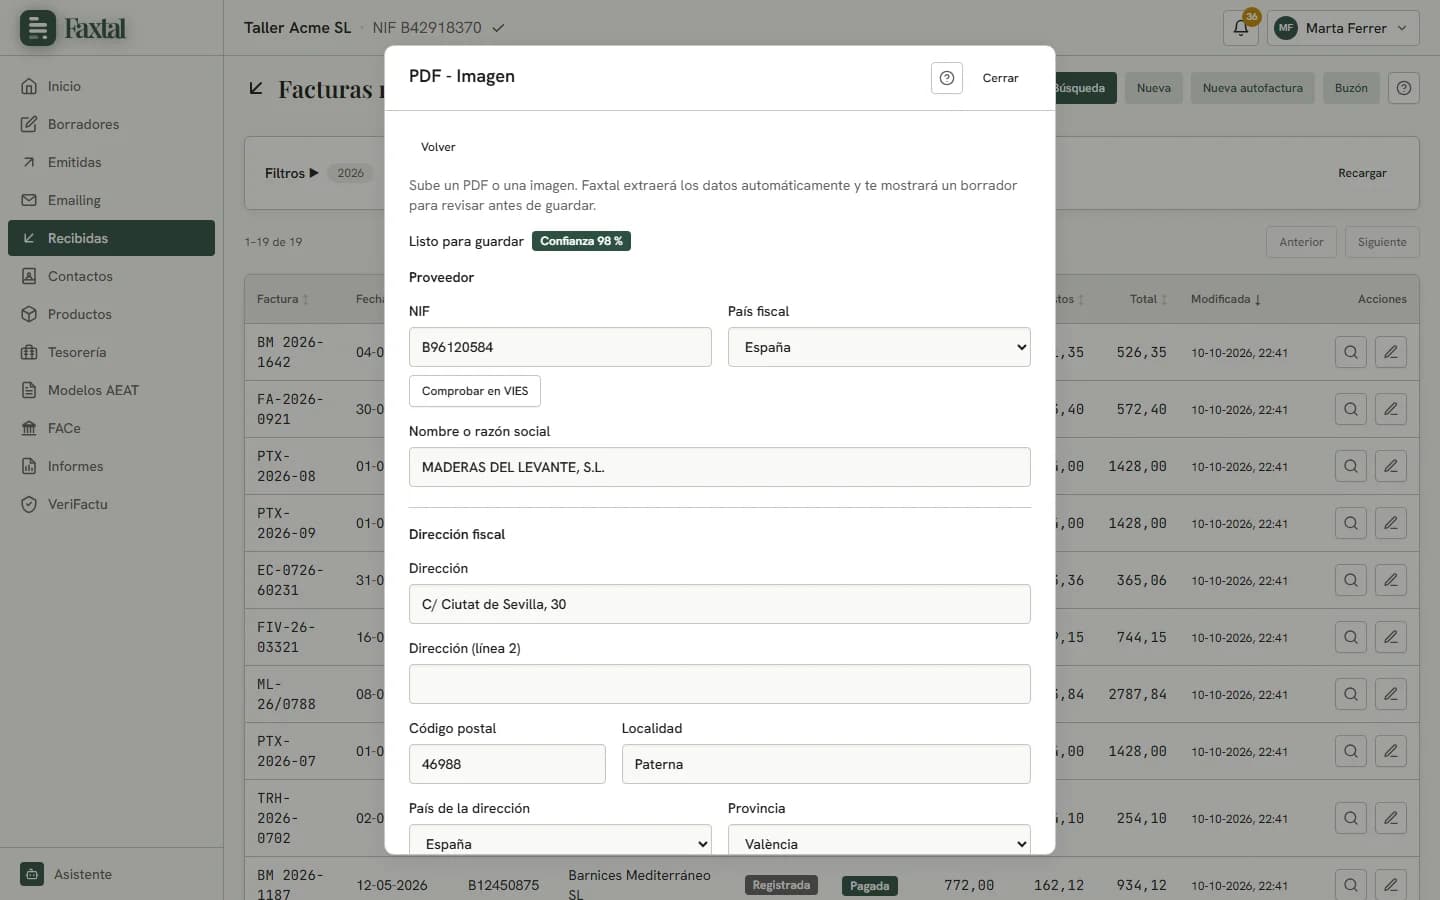The image size is (1440, 900).
Task: Click the NIF input field
Action: coord(560,347)
